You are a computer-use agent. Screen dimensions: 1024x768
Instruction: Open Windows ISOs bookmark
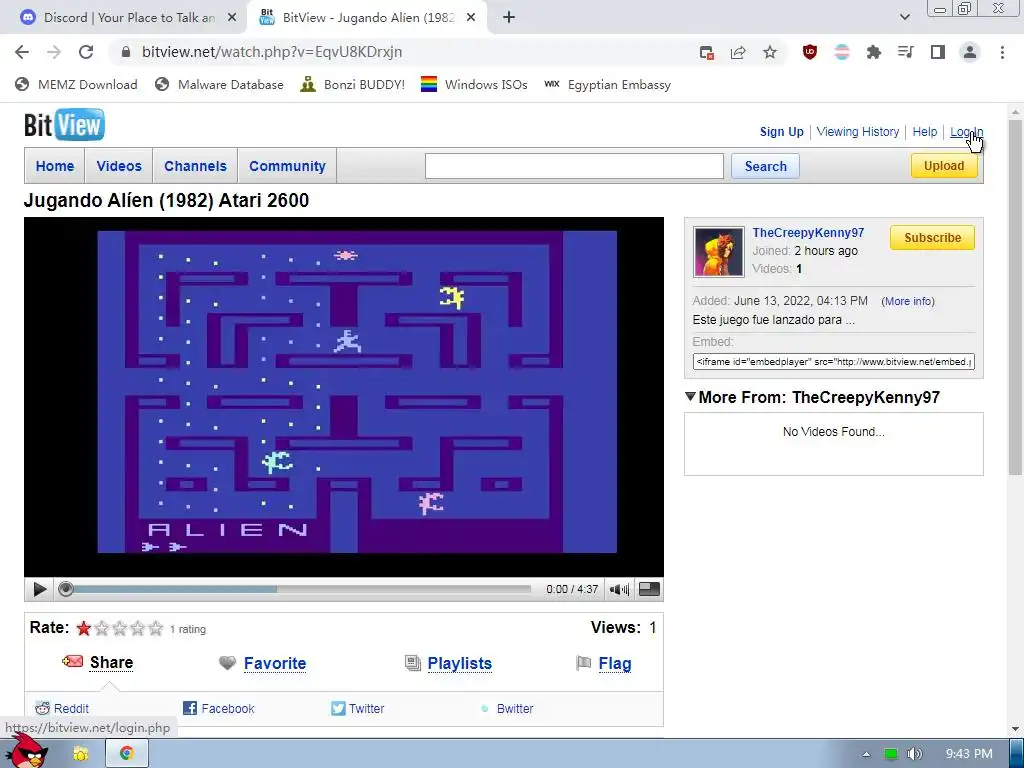click(474, 85)
